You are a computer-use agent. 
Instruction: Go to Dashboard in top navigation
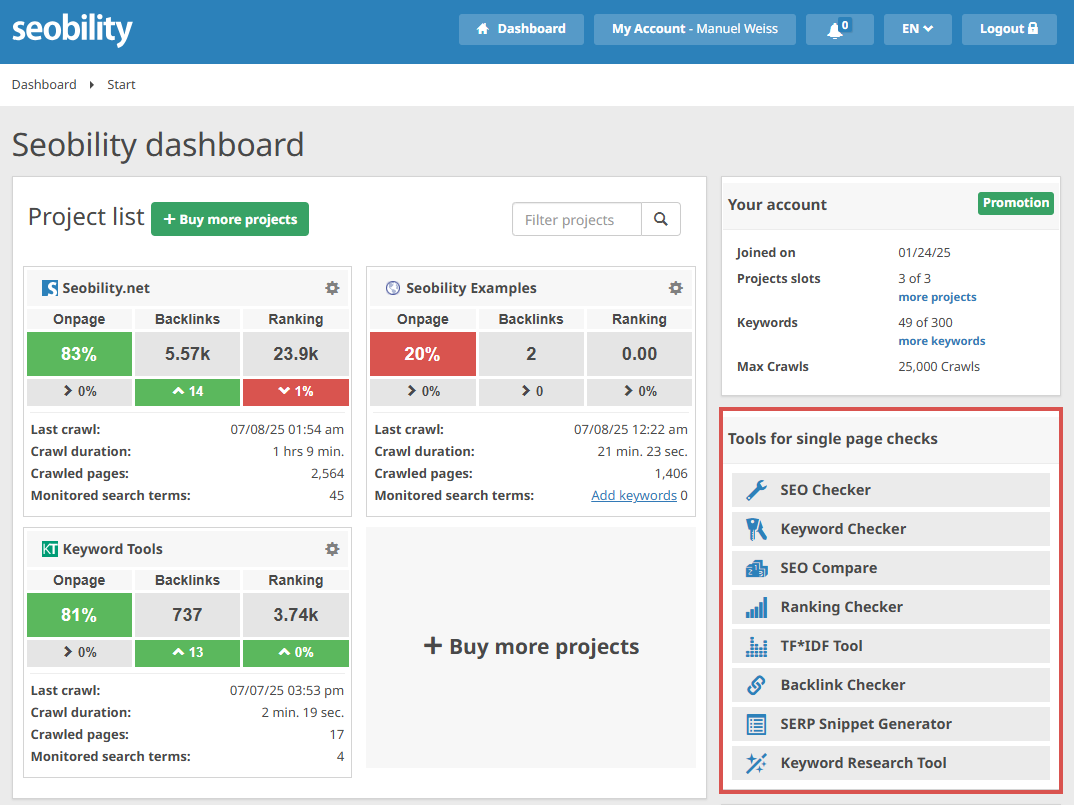coord(521,29)
